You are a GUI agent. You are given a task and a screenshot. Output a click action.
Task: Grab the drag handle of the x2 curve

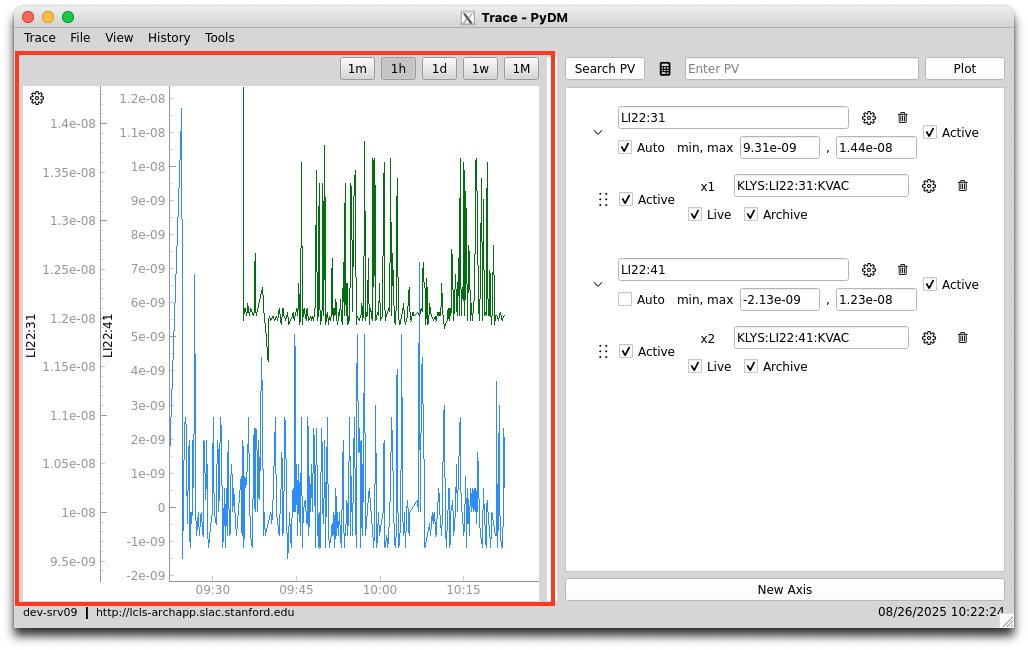(603, 352)
